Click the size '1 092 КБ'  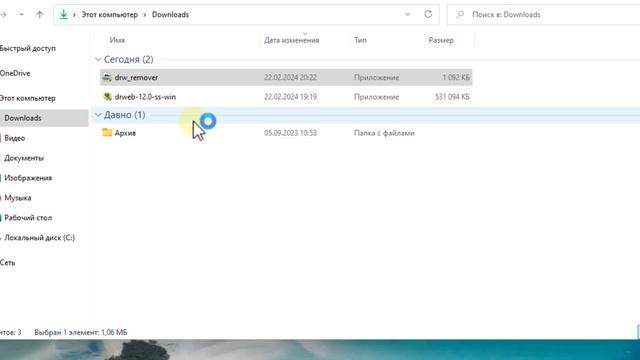(456, 77)
